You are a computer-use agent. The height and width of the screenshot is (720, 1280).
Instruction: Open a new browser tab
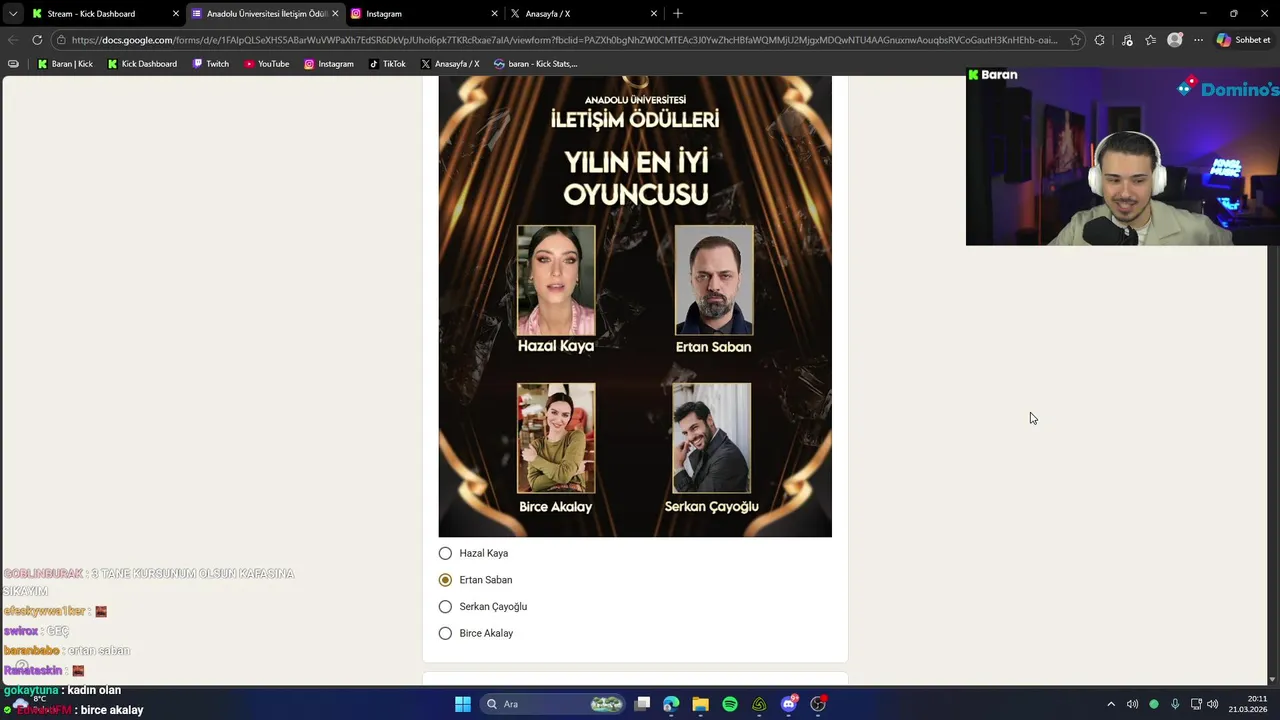pyautogui.click(x=678, y=14)
